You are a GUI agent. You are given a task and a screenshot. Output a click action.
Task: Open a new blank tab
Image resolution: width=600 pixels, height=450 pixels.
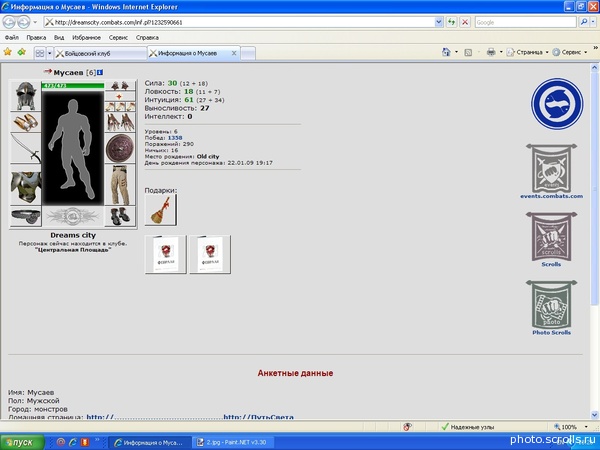pyautogui.click(x=248, y=54)
